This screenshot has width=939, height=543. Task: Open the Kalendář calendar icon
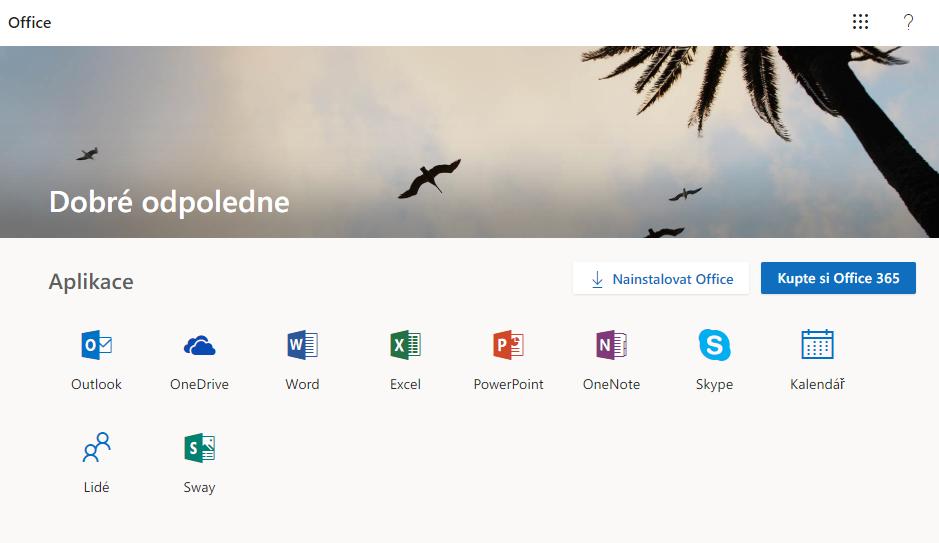817,344
